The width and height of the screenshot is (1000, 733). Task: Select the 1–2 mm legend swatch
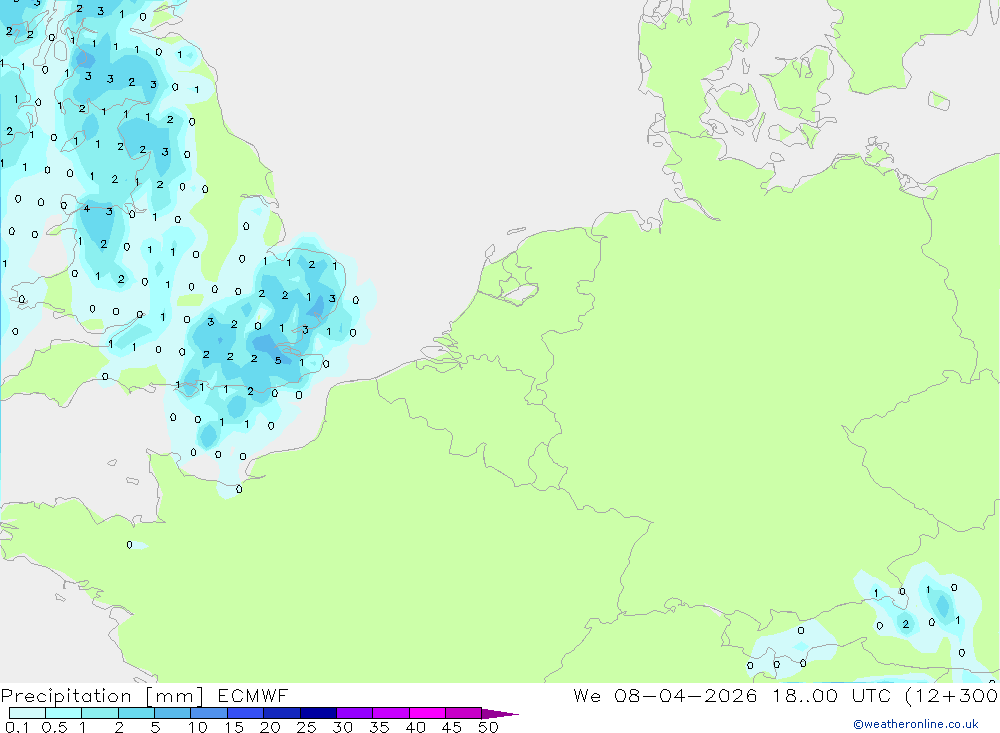[x=99, y=713]
